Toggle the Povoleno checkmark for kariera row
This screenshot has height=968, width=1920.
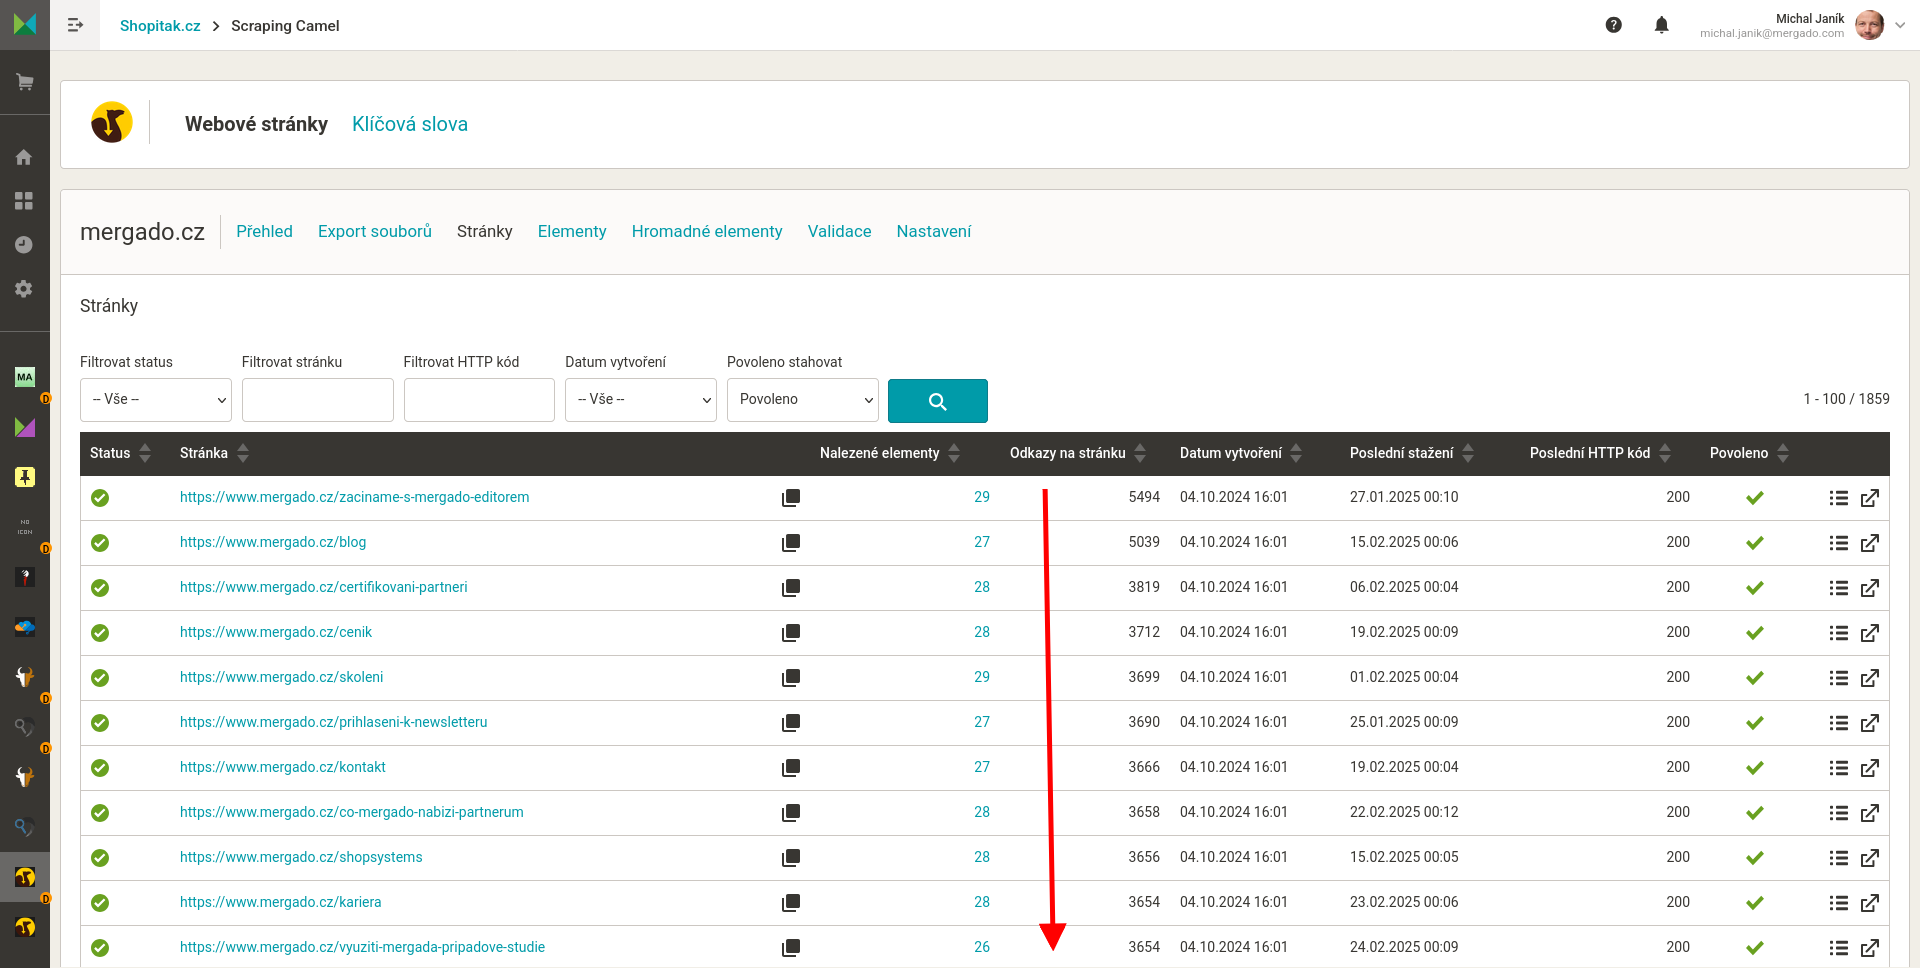click(1754, 903)
